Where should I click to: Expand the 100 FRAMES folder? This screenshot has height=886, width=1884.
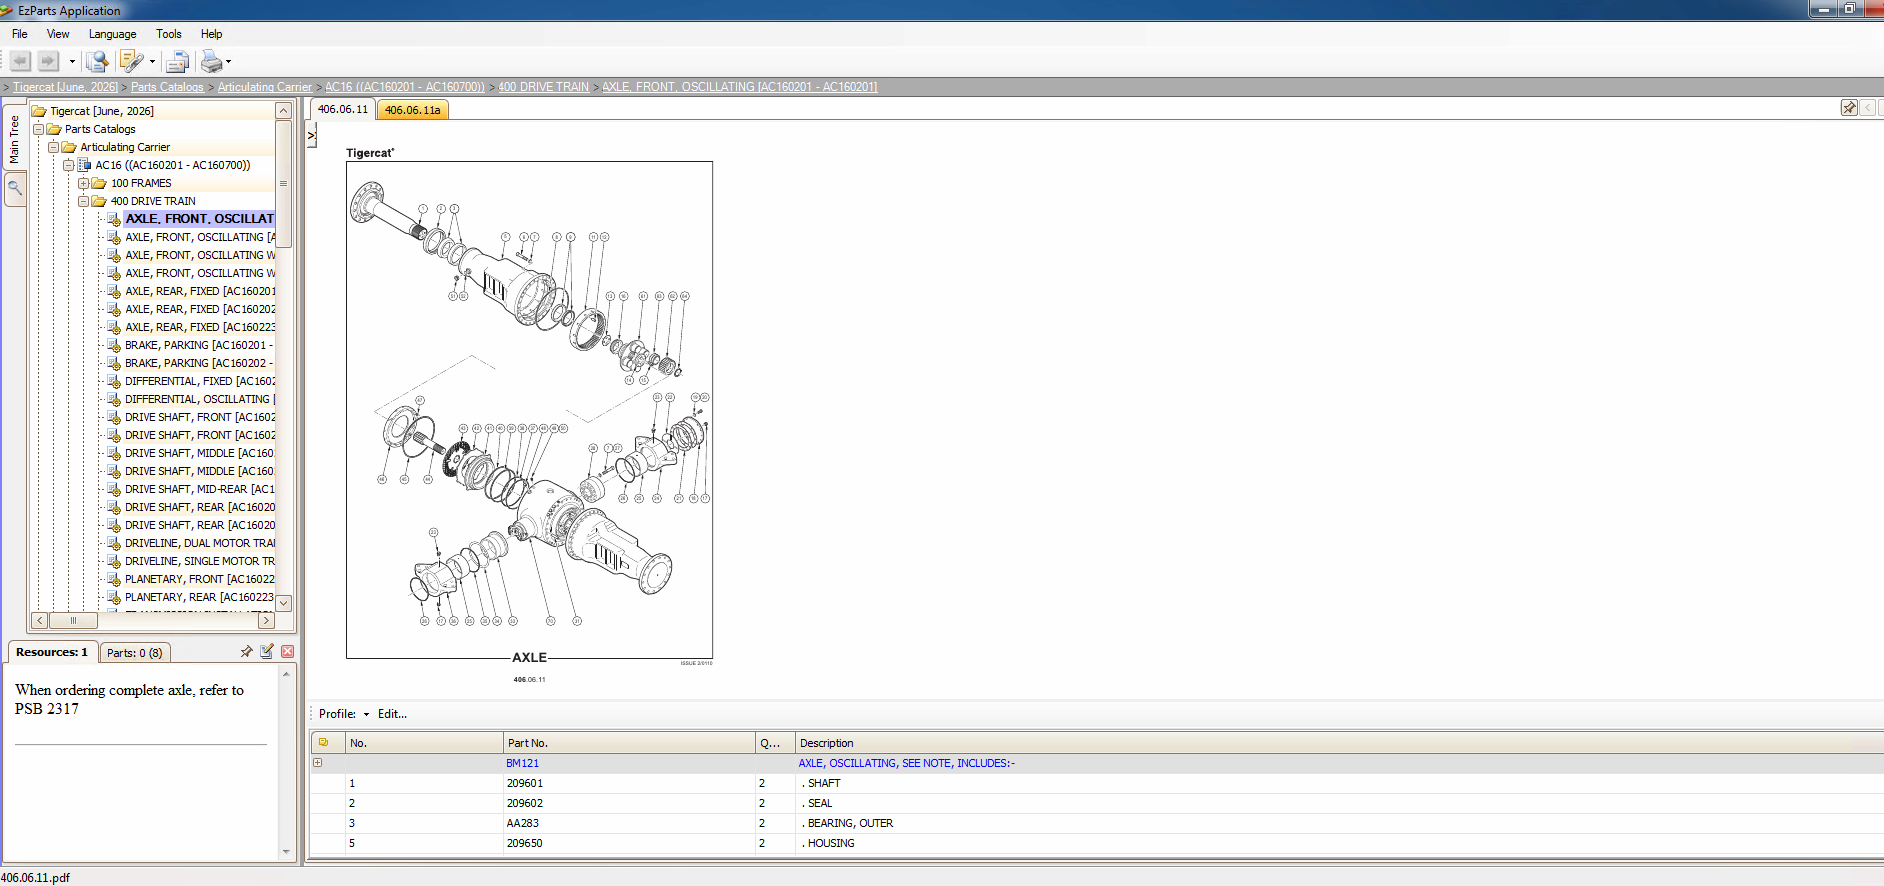tap(84, 183)
